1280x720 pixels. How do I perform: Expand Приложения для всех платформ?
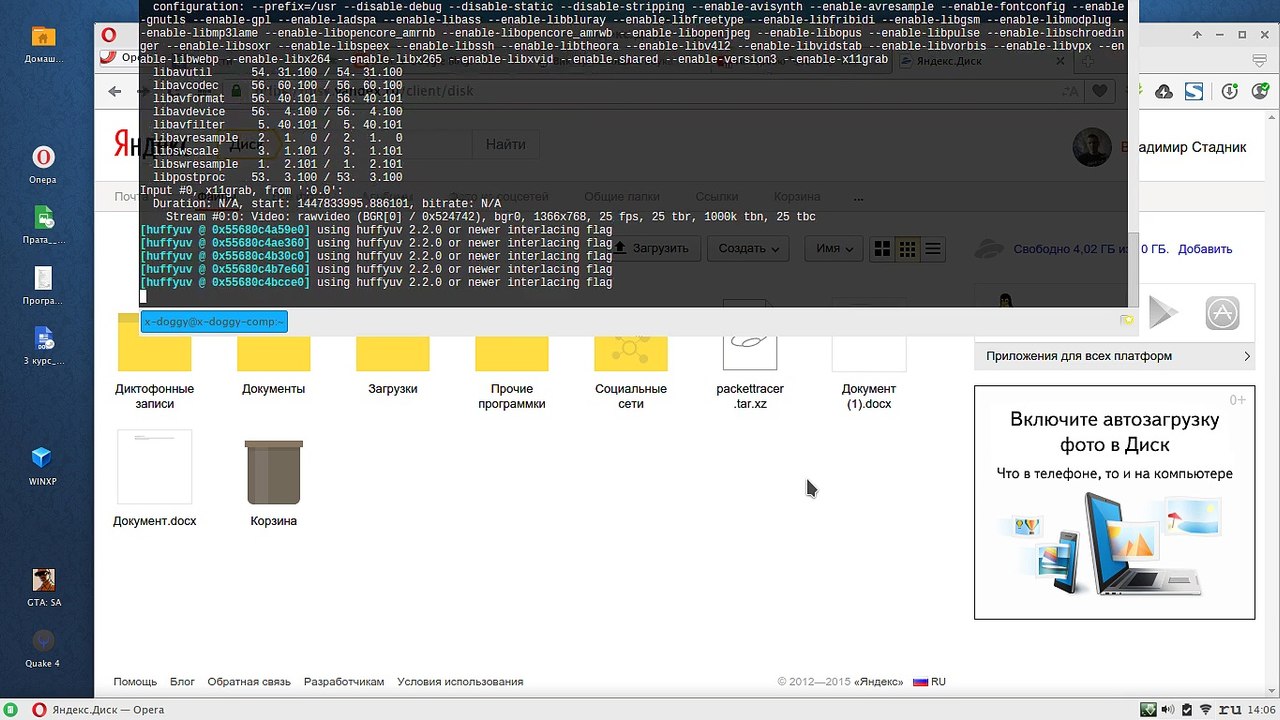[x=1115, y=356]
